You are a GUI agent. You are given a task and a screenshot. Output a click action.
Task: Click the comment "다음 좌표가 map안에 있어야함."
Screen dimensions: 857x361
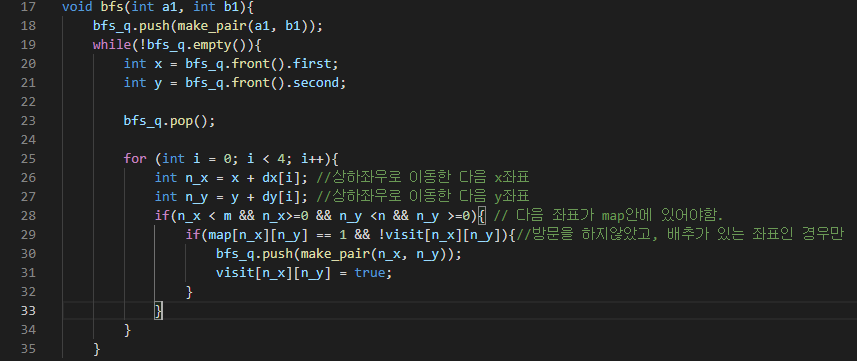(x=620, y=216)
